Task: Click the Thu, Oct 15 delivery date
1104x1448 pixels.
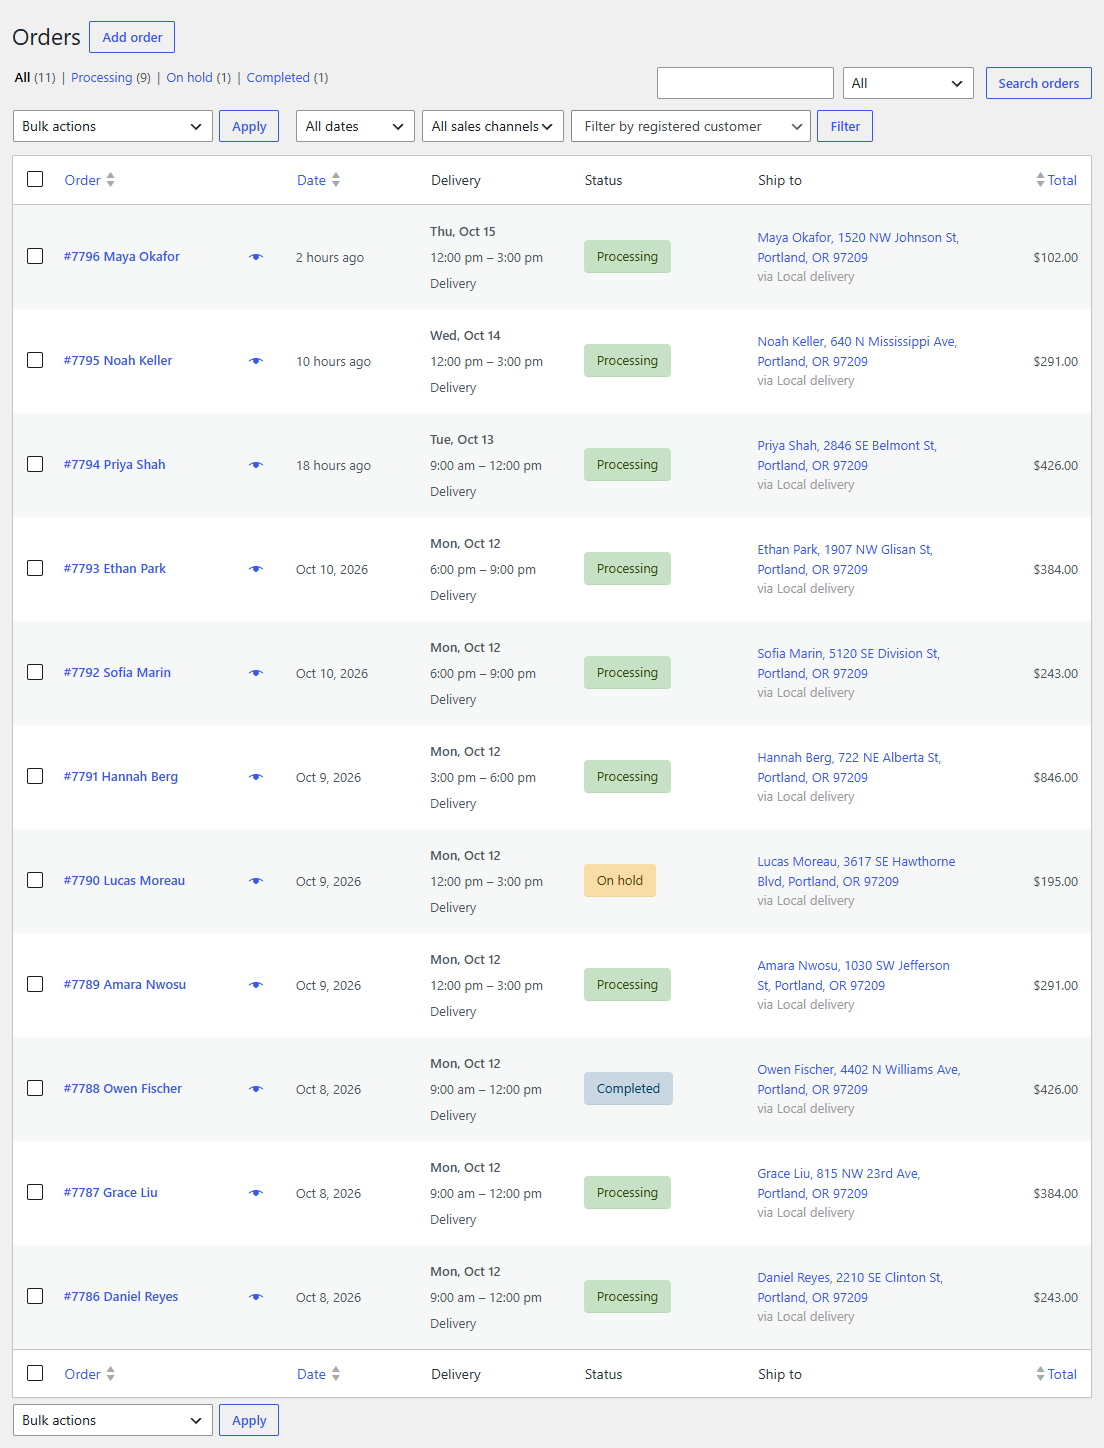Action: point(463,231)
